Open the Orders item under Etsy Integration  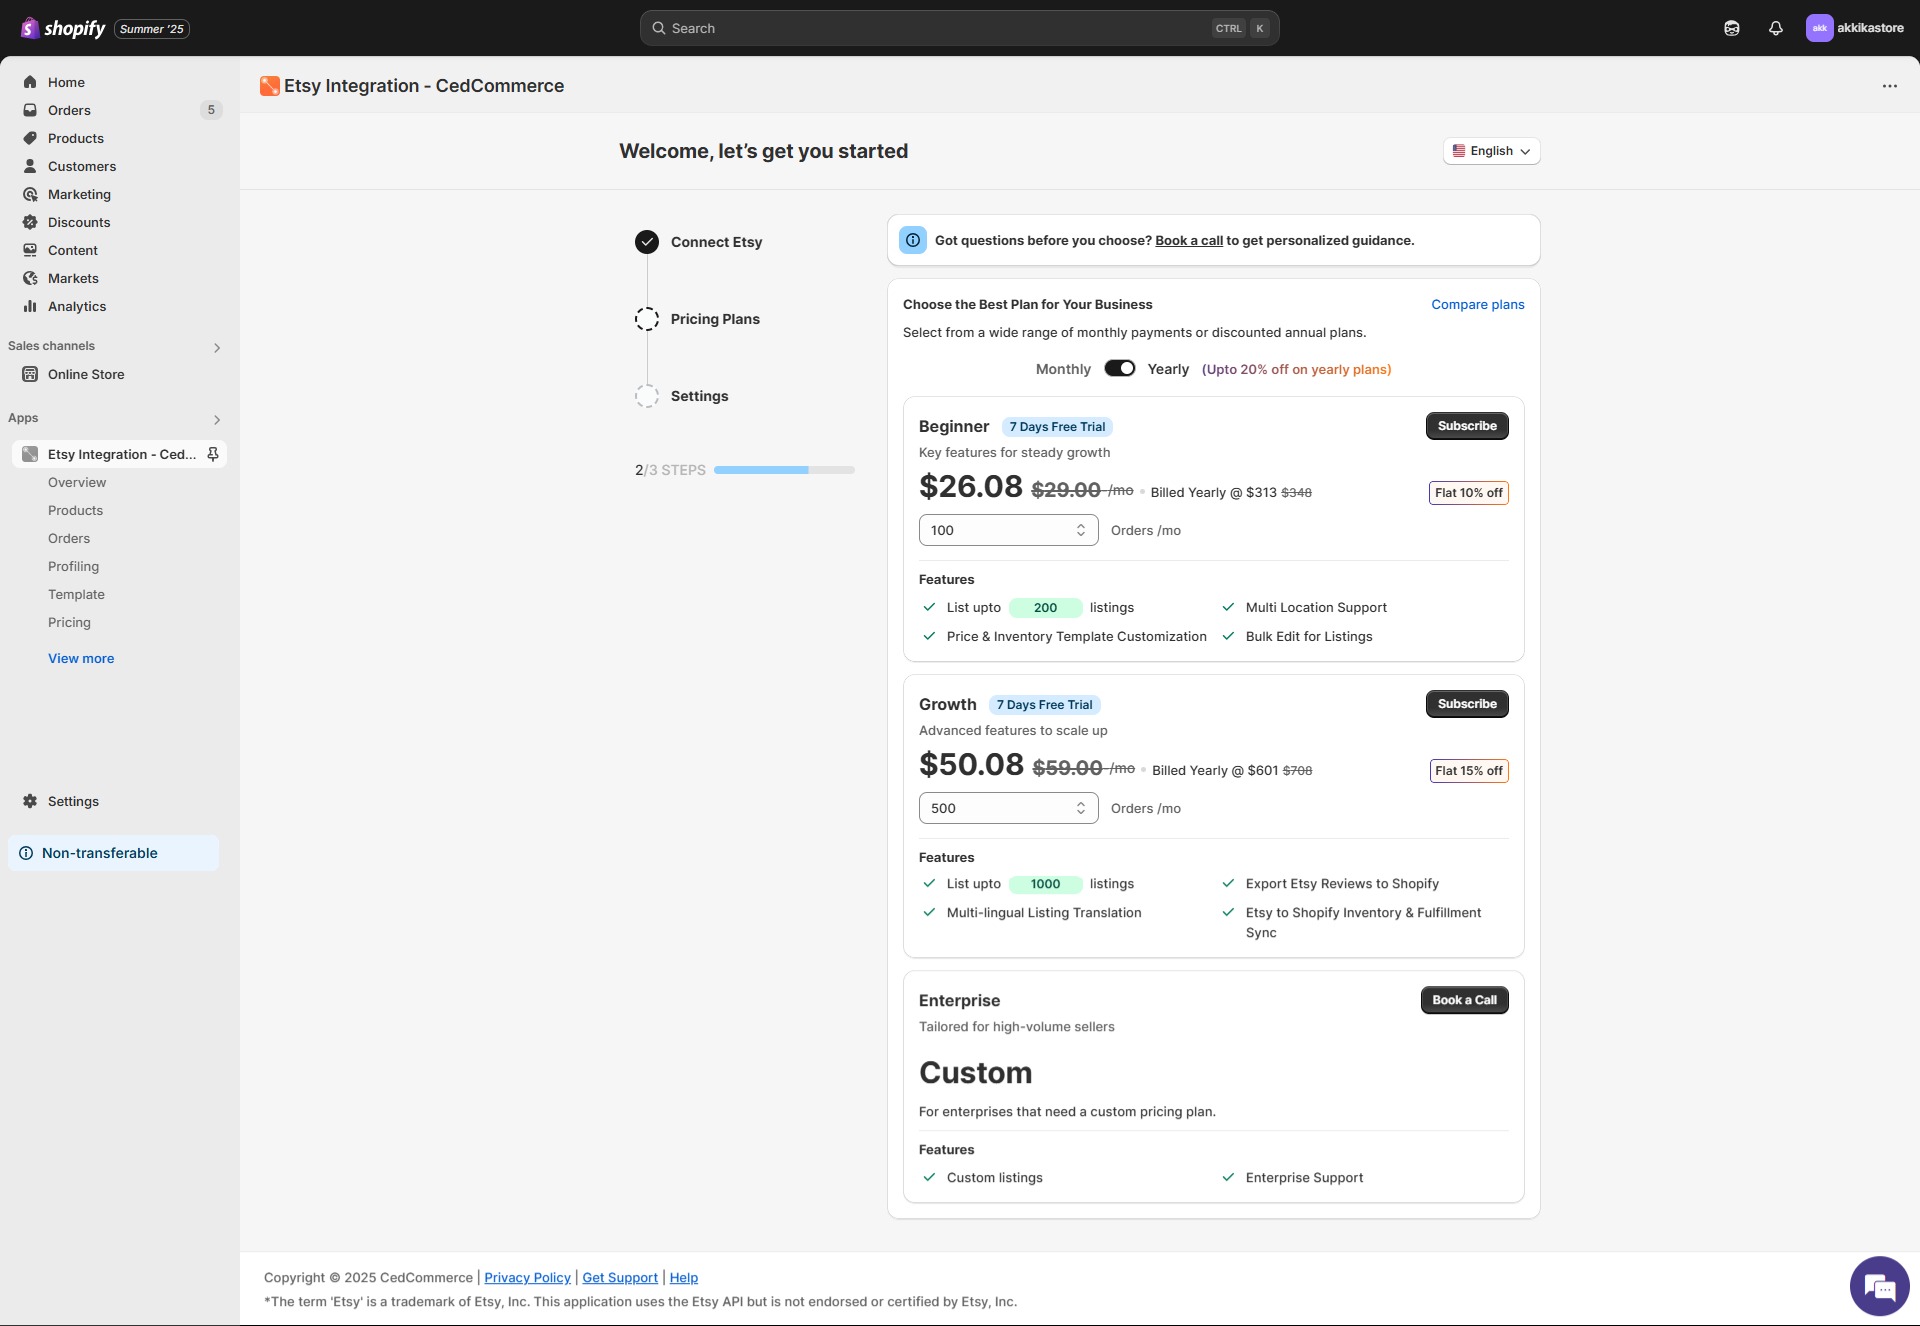coord(69,538)
